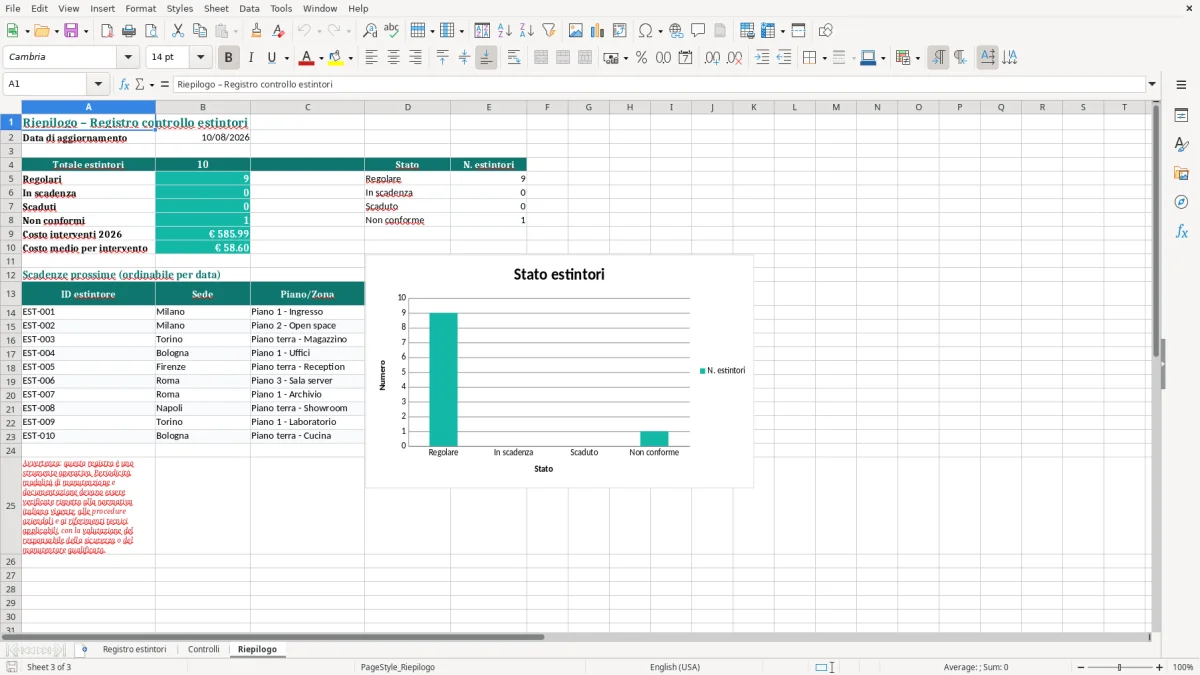Expand formula bar arrow

coord(1152,85)
